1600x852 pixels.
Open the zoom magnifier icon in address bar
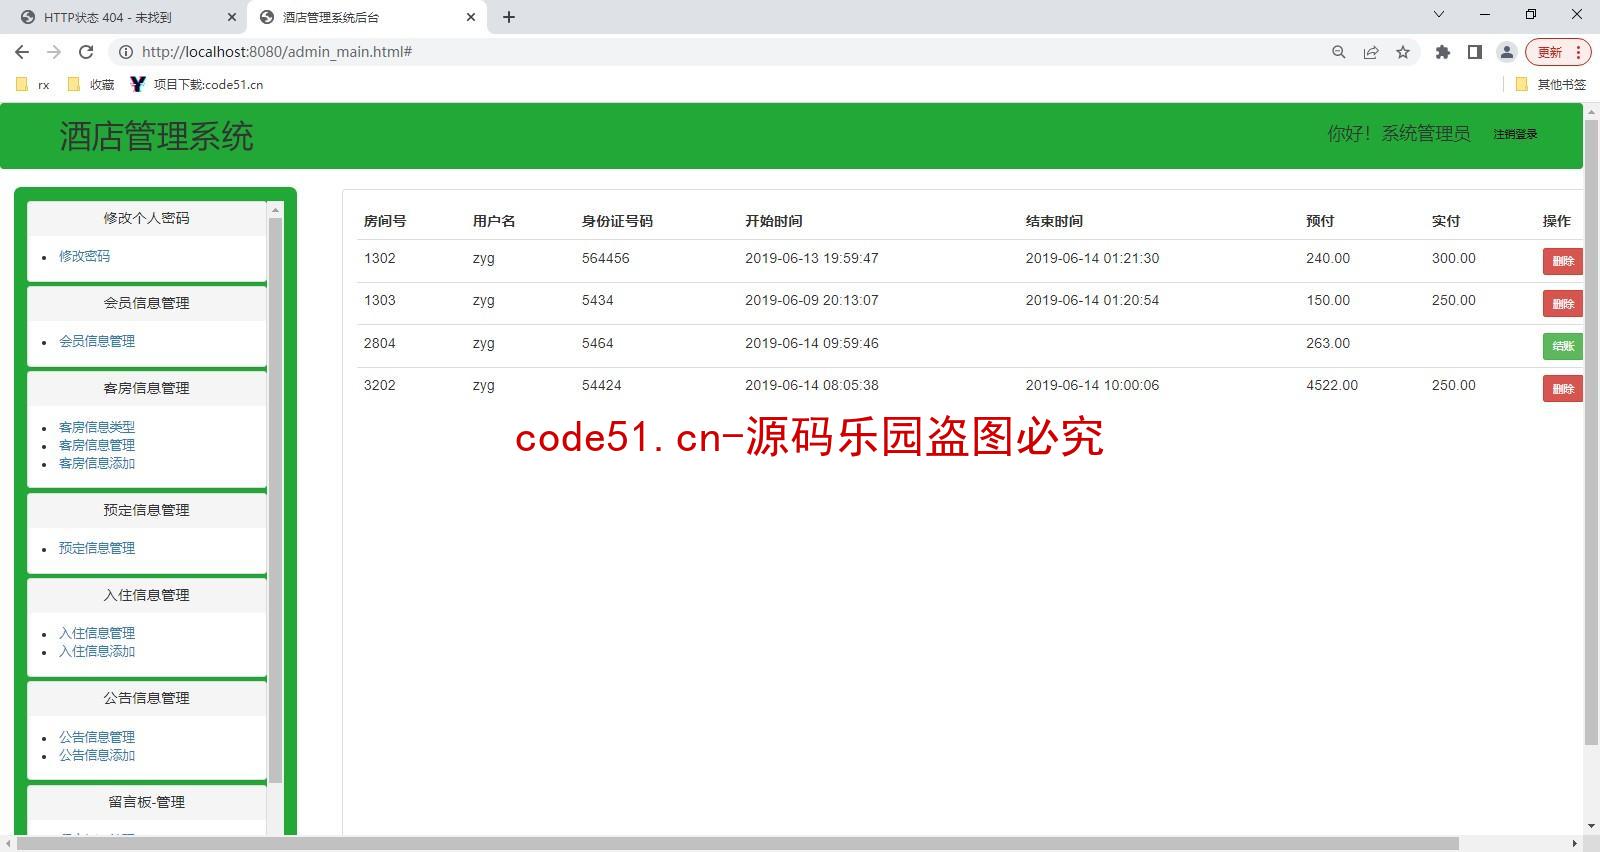pos(1339,52)
